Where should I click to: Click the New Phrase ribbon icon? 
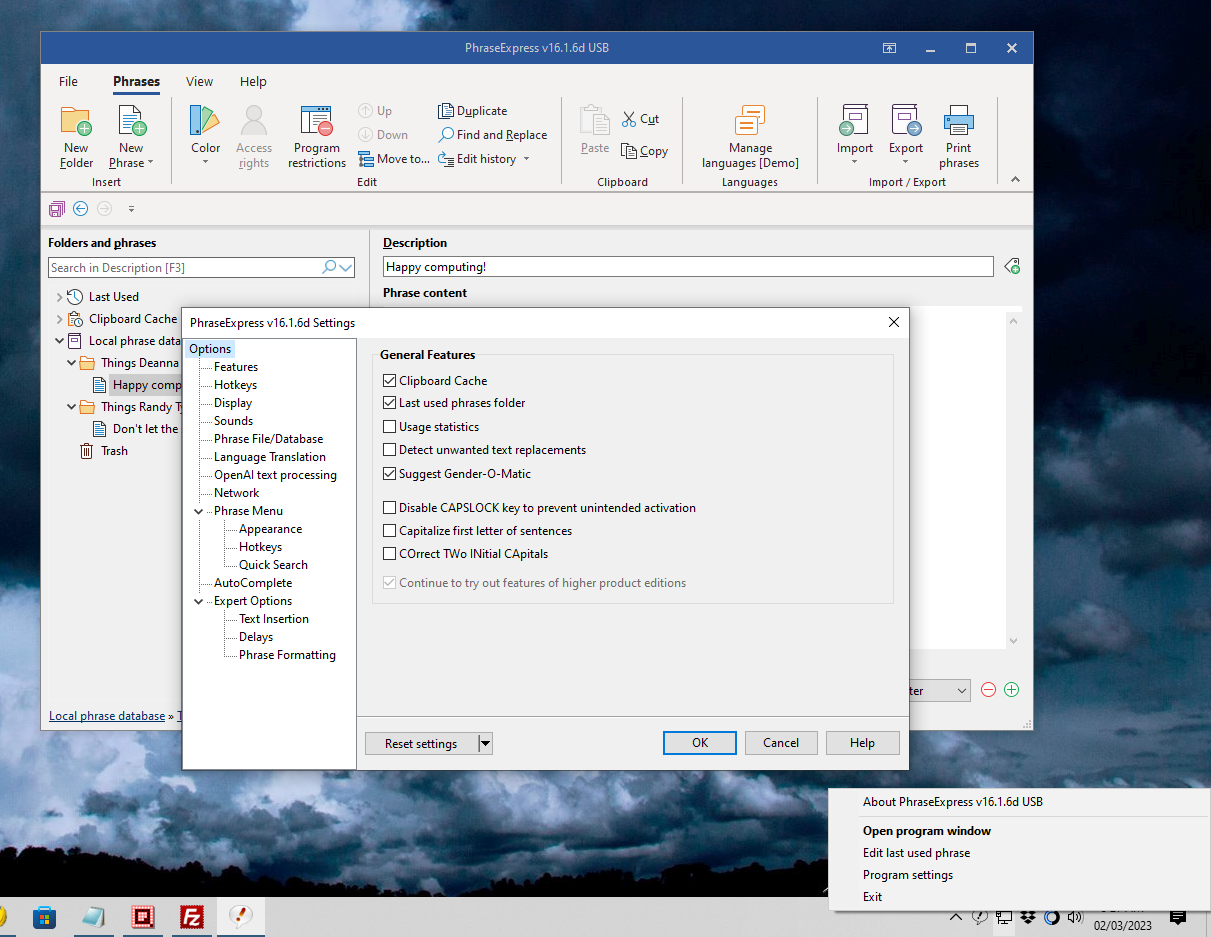coord(131,122)
